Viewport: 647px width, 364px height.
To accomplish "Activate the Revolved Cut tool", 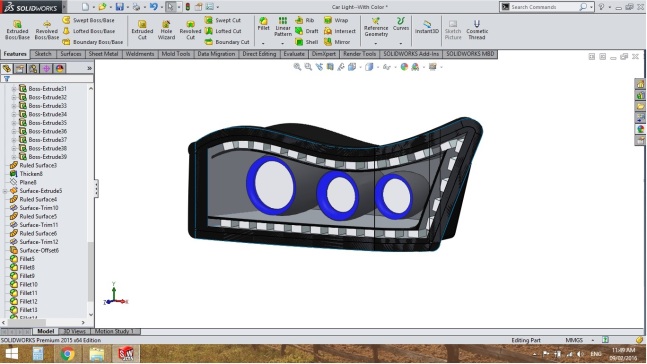I will [190, 30].
